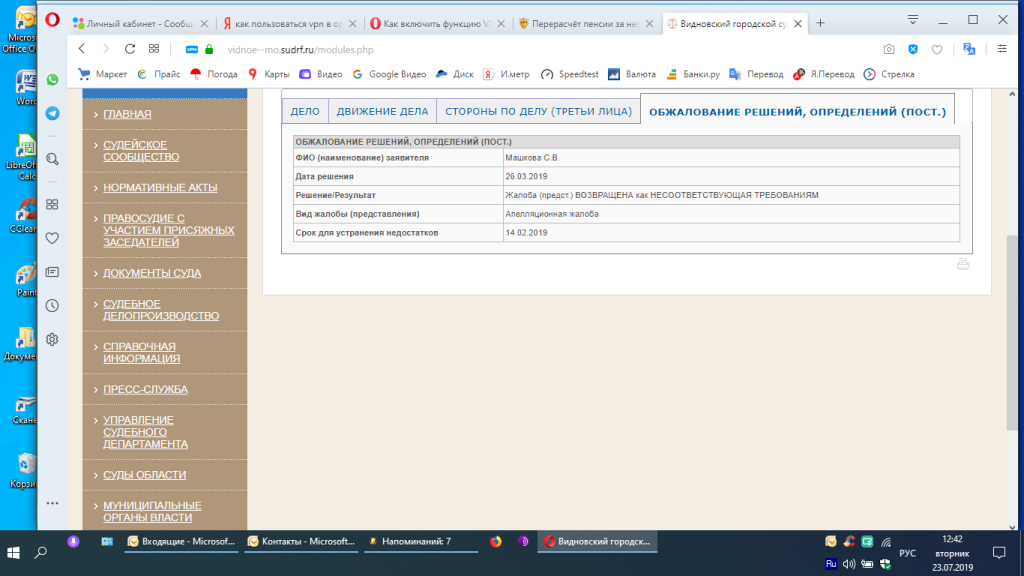Screen dimensions: 1024x576
Task: Open browsing history clock icon in sidebar
Action: click(52, 305)
